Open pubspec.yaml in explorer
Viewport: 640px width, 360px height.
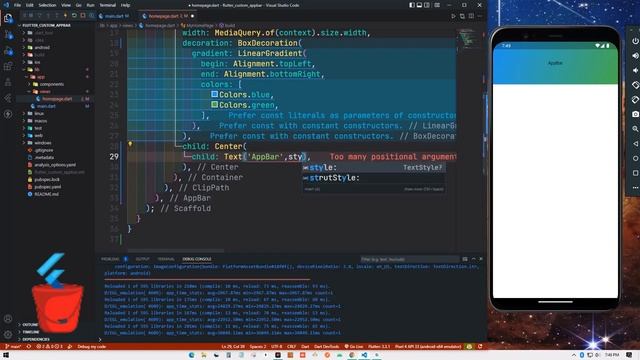pyautogui.click(x=47, y=187)
